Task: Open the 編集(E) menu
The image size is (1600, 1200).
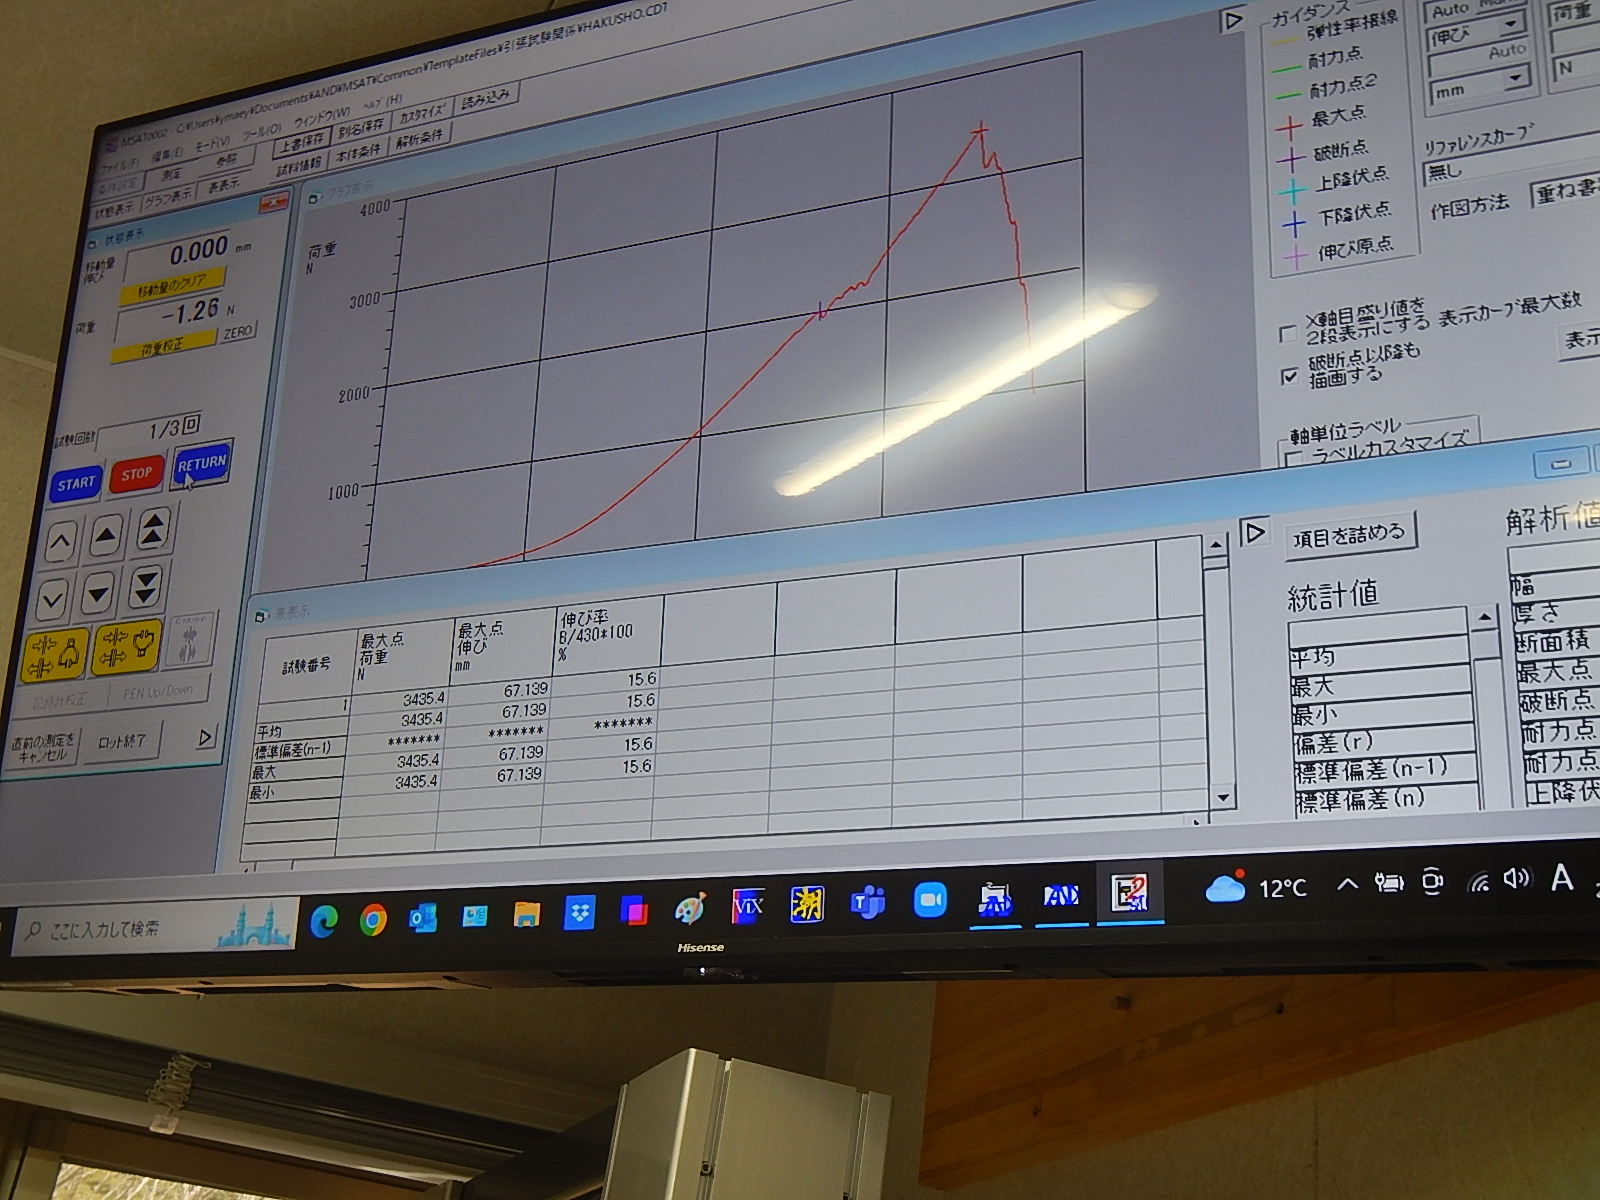Action: click(166, 155)
